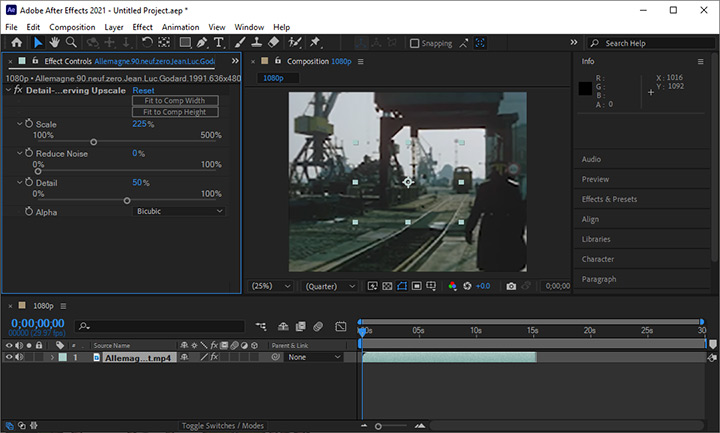Collapse the Detail property twirl
Image resolution: width=720 pixels, height=433 pixels.
tap(20, 182)
